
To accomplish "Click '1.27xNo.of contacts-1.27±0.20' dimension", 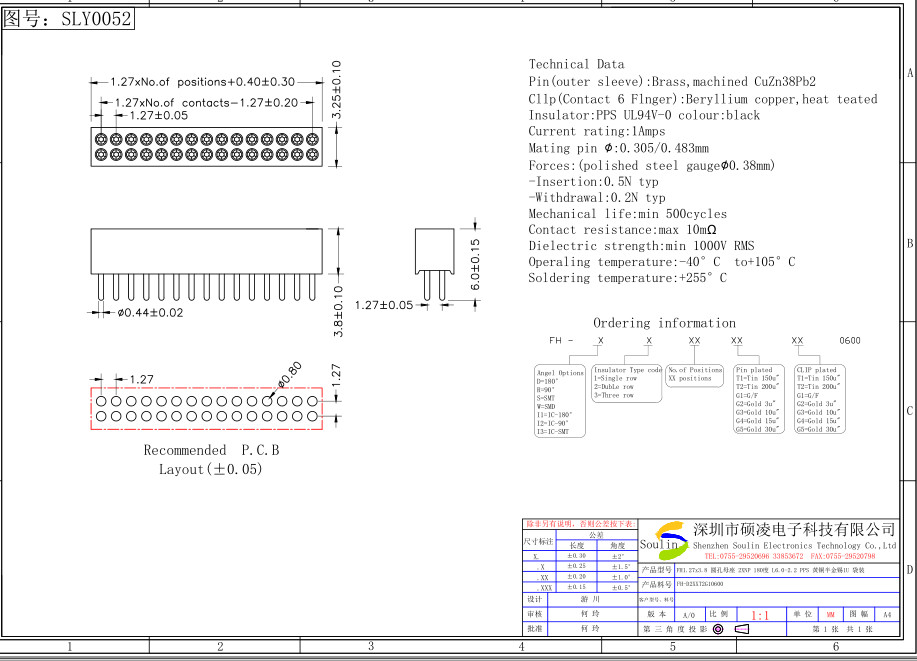I will (206, 102).
